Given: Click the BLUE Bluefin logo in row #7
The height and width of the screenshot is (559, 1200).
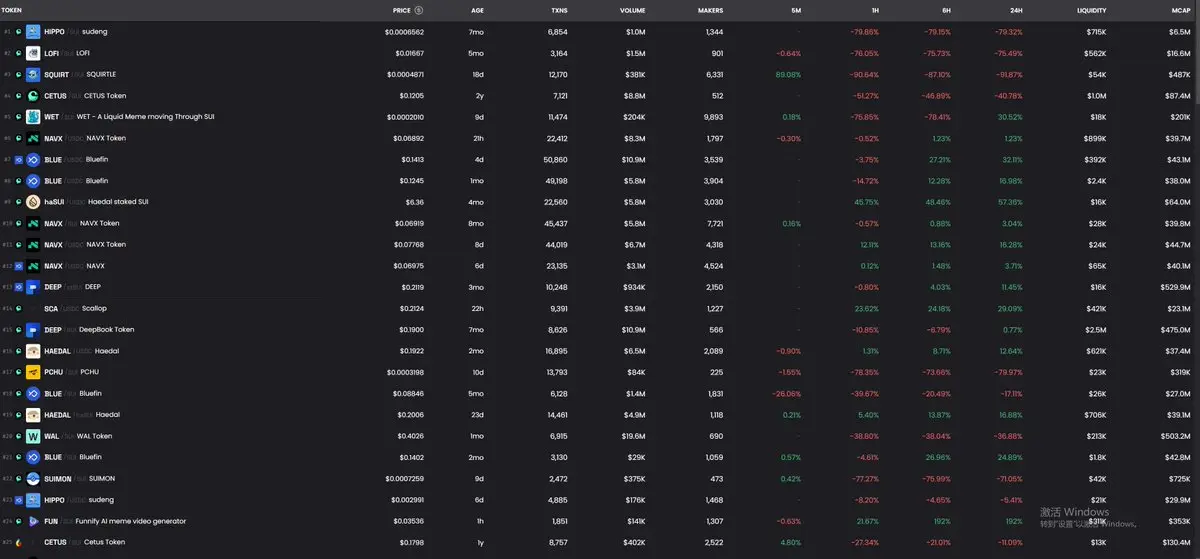Looking at the screenshot, I should [x=33, y=160].
